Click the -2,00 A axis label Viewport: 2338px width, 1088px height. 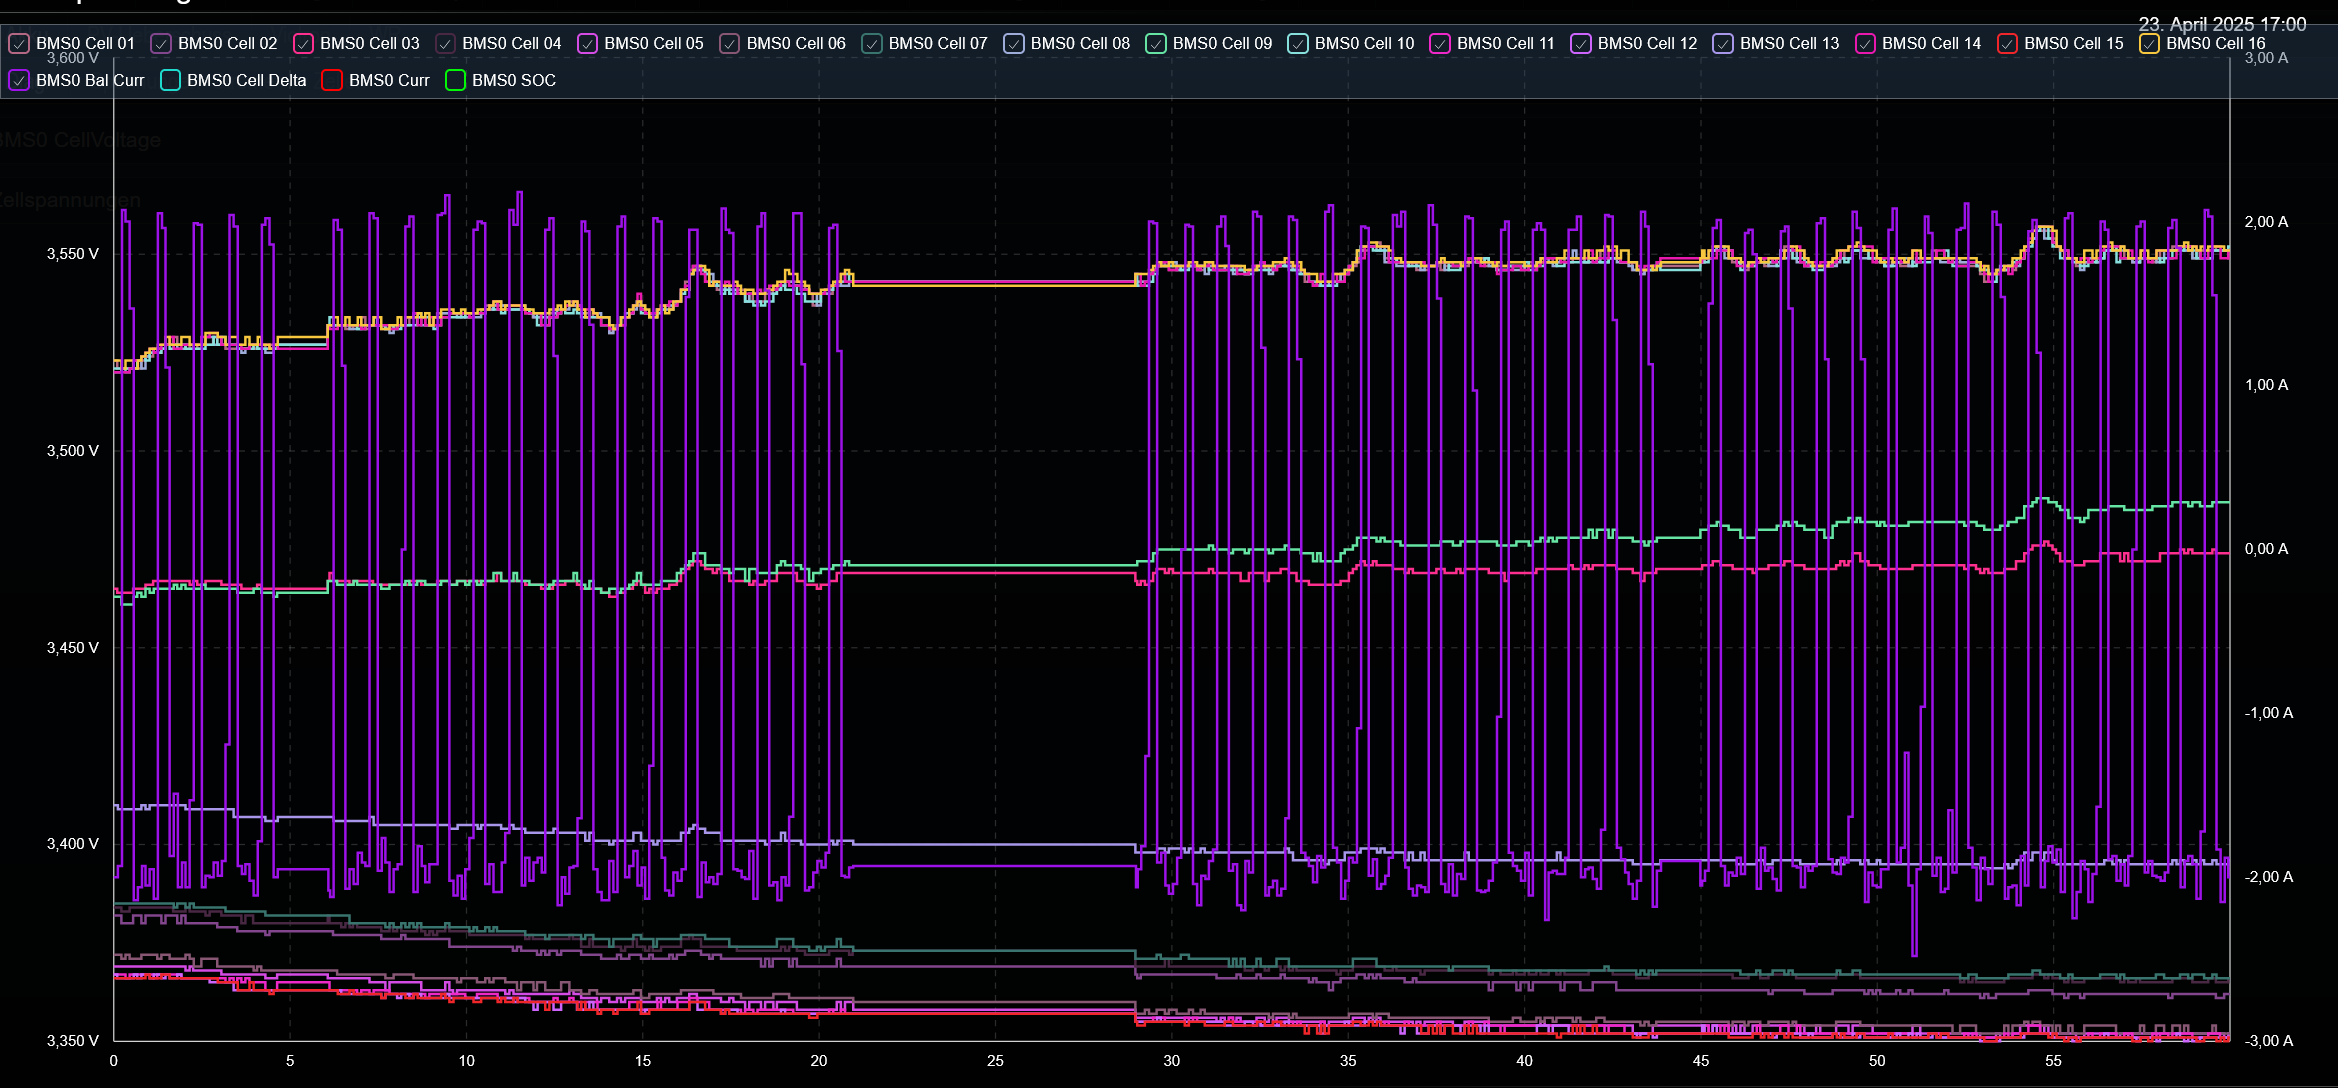(x=2269, y=877)
